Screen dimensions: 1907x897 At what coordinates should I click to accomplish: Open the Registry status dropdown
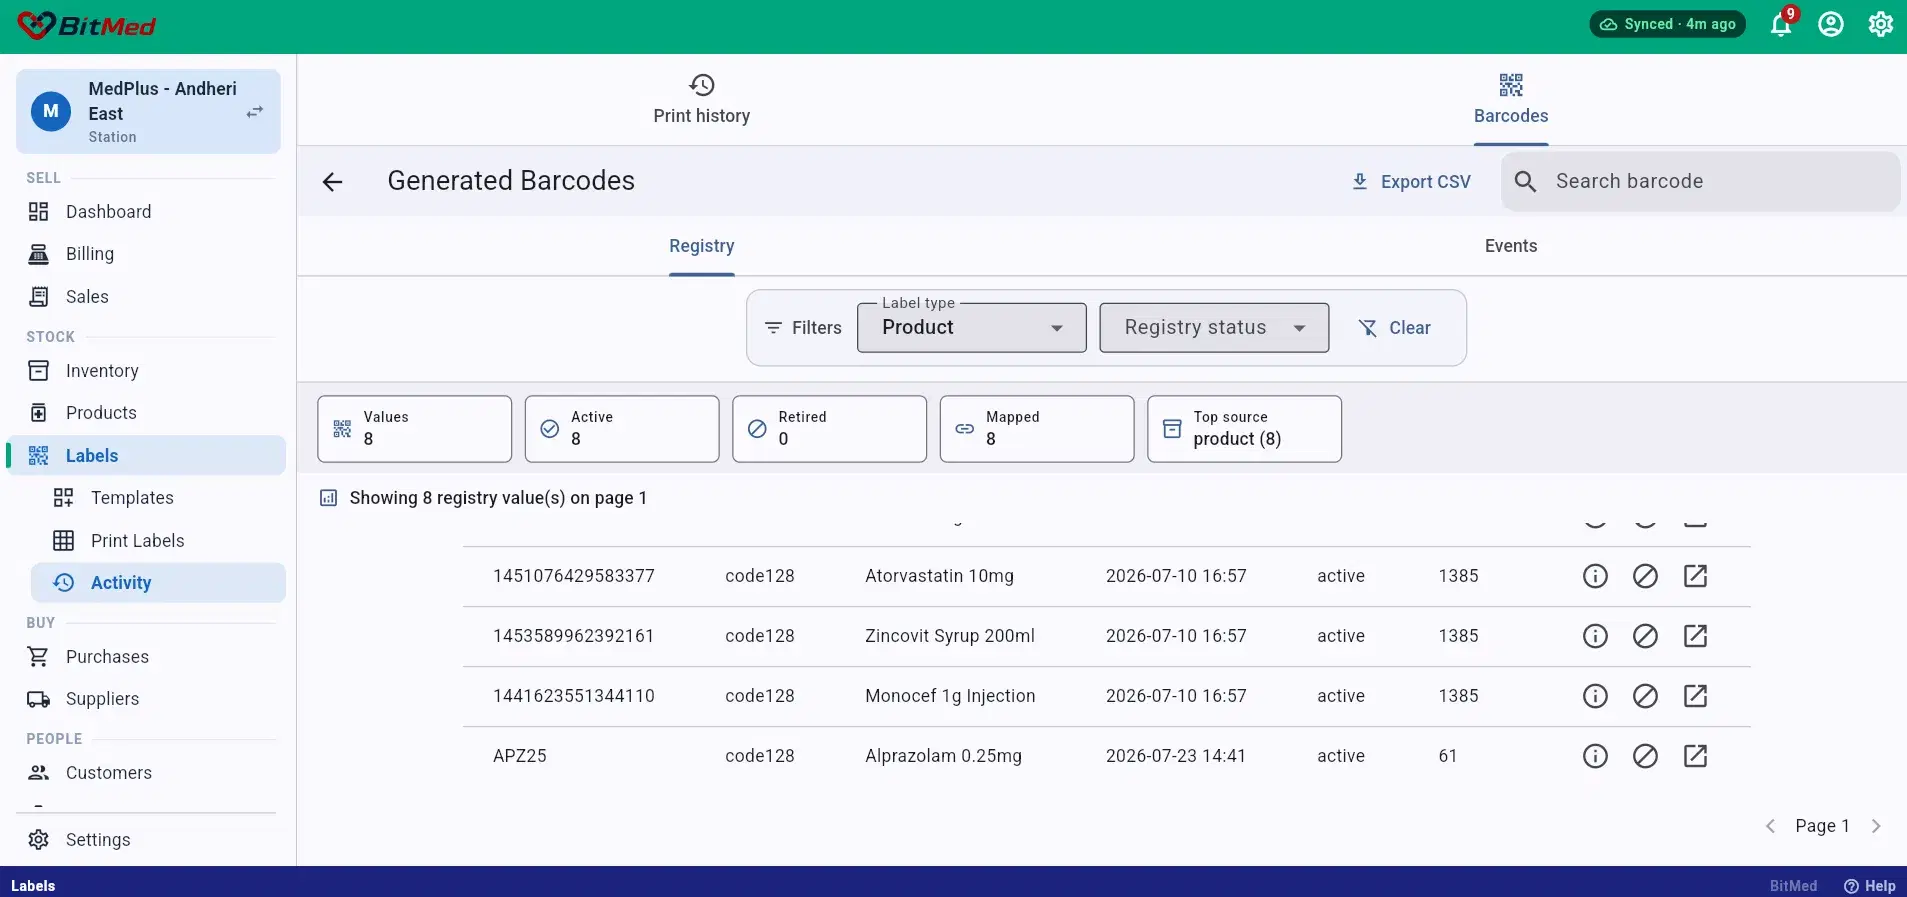(1214, 328)
